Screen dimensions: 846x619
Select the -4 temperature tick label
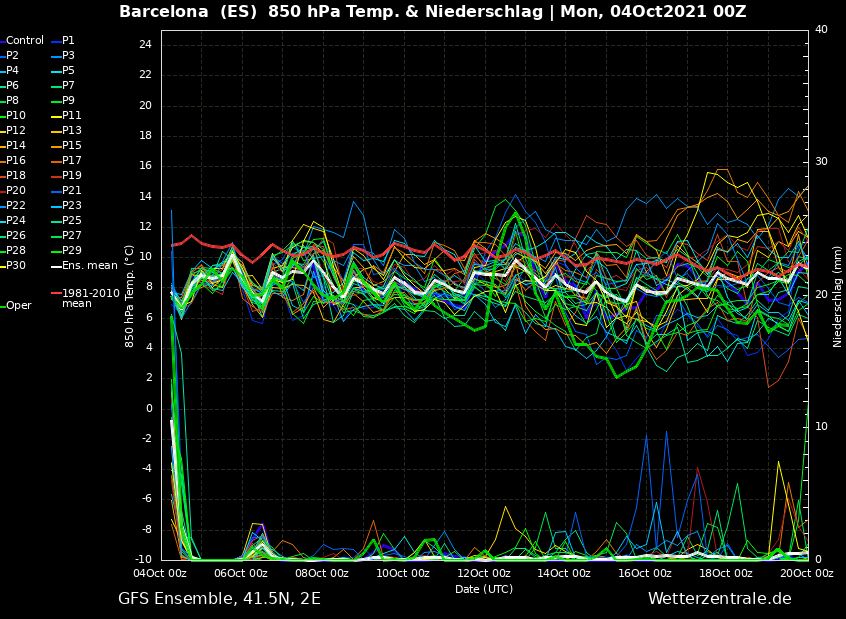point(146,469)
